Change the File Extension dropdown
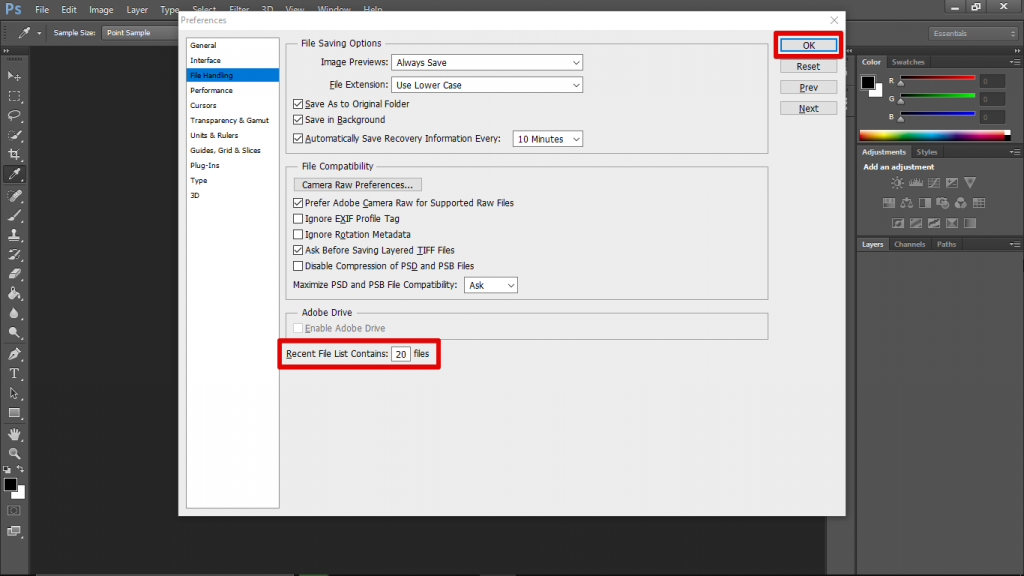This screenshot has width=1024, height=576. [x=486, y=85]
